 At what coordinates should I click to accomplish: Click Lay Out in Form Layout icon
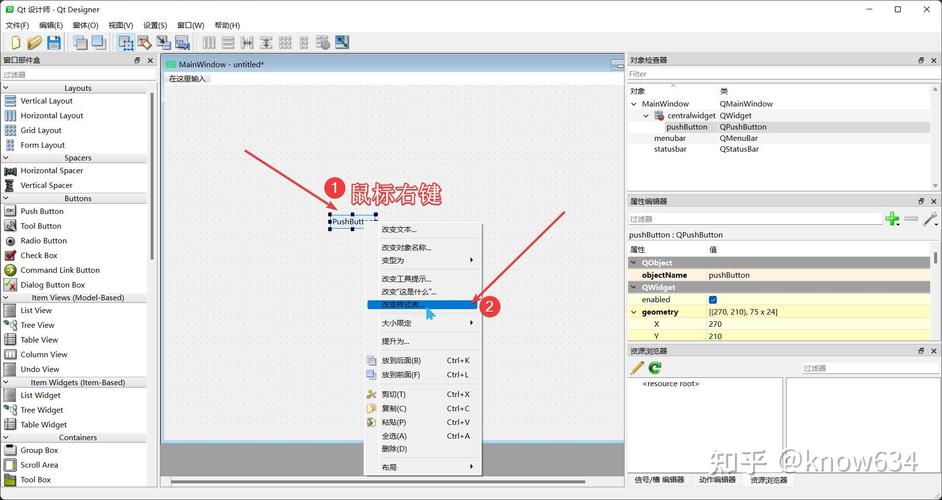(304, 42)
